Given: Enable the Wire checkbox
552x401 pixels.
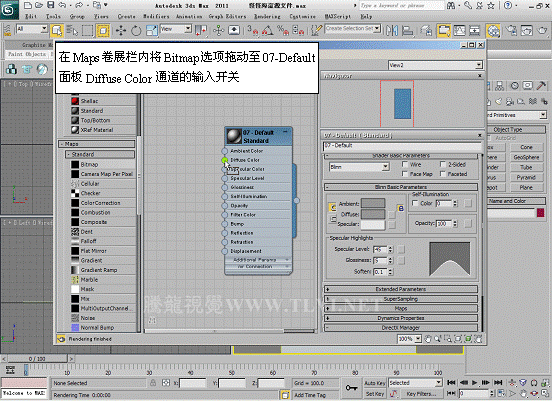Looking at the screenshot, I should point(405,164).
